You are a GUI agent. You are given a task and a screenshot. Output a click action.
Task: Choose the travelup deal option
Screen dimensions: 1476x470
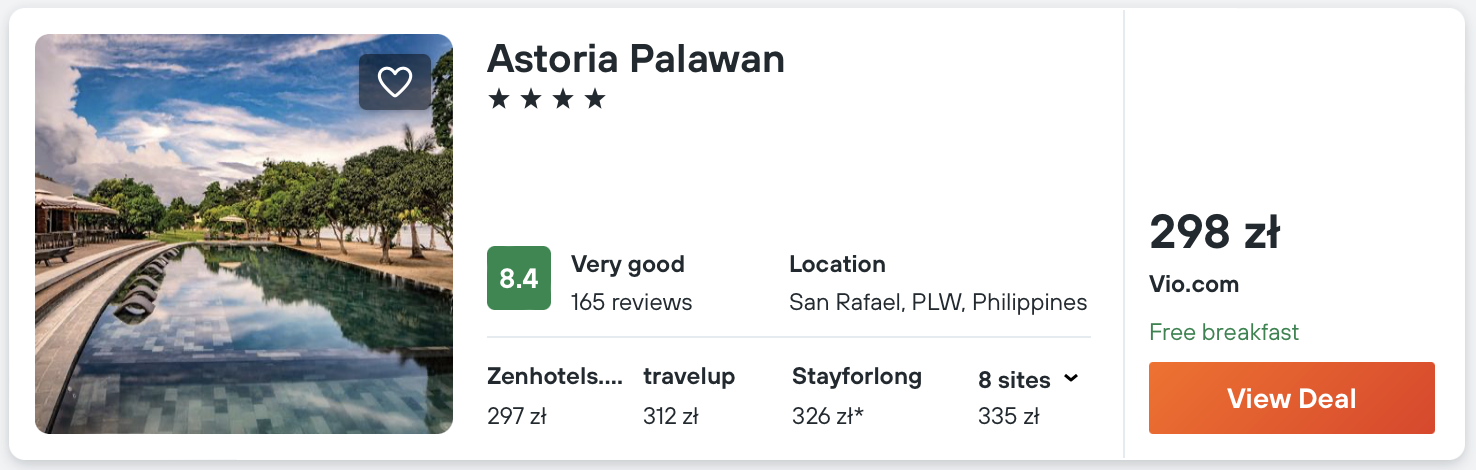pos(689,377)
